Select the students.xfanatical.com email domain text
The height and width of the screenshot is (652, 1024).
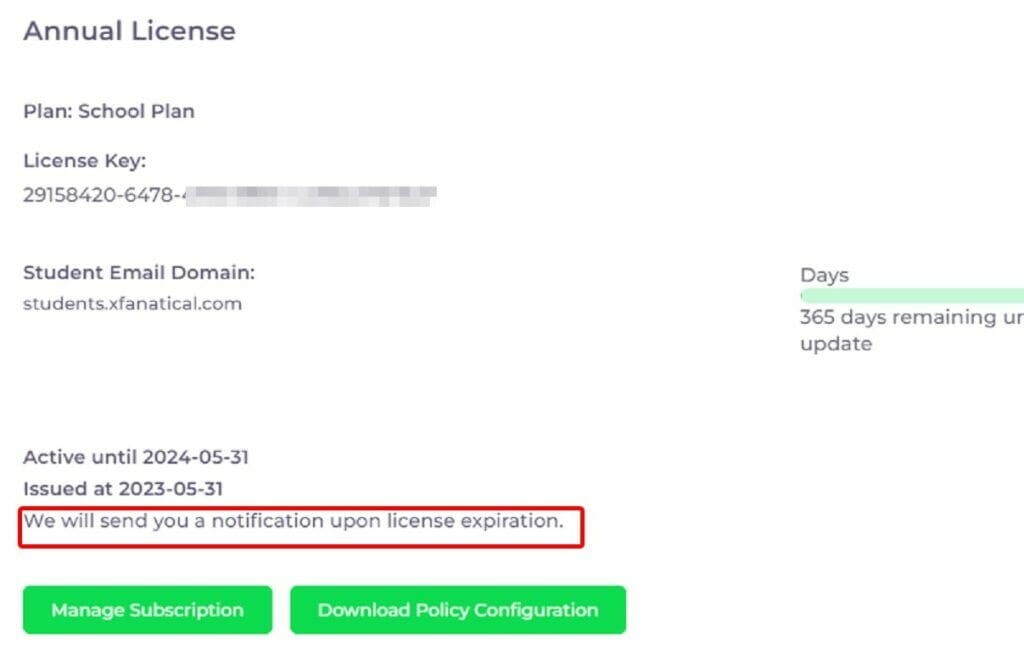click(x=131, y=304)
